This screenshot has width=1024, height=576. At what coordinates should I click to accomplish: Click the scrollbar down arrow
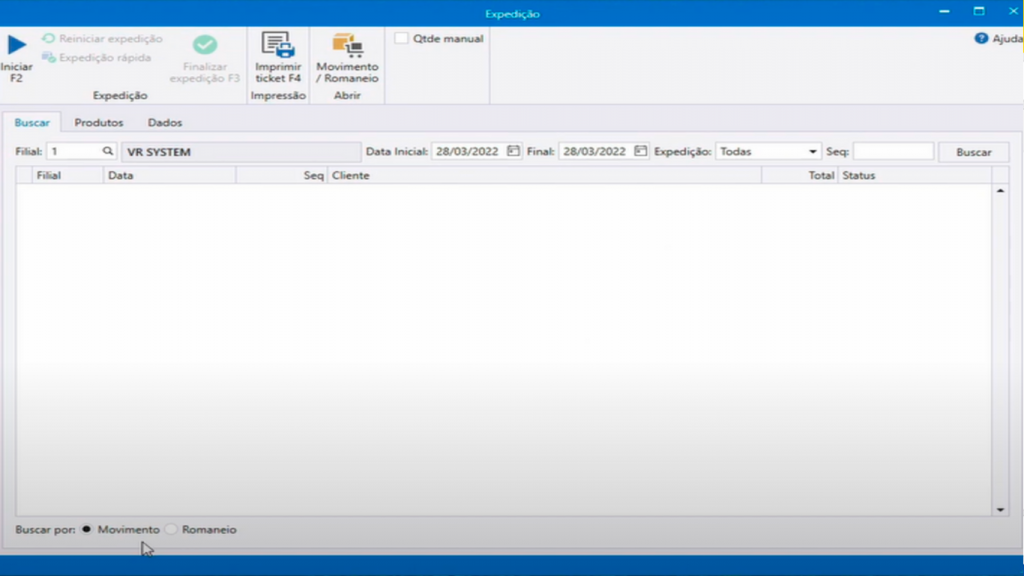[1001, 509]
